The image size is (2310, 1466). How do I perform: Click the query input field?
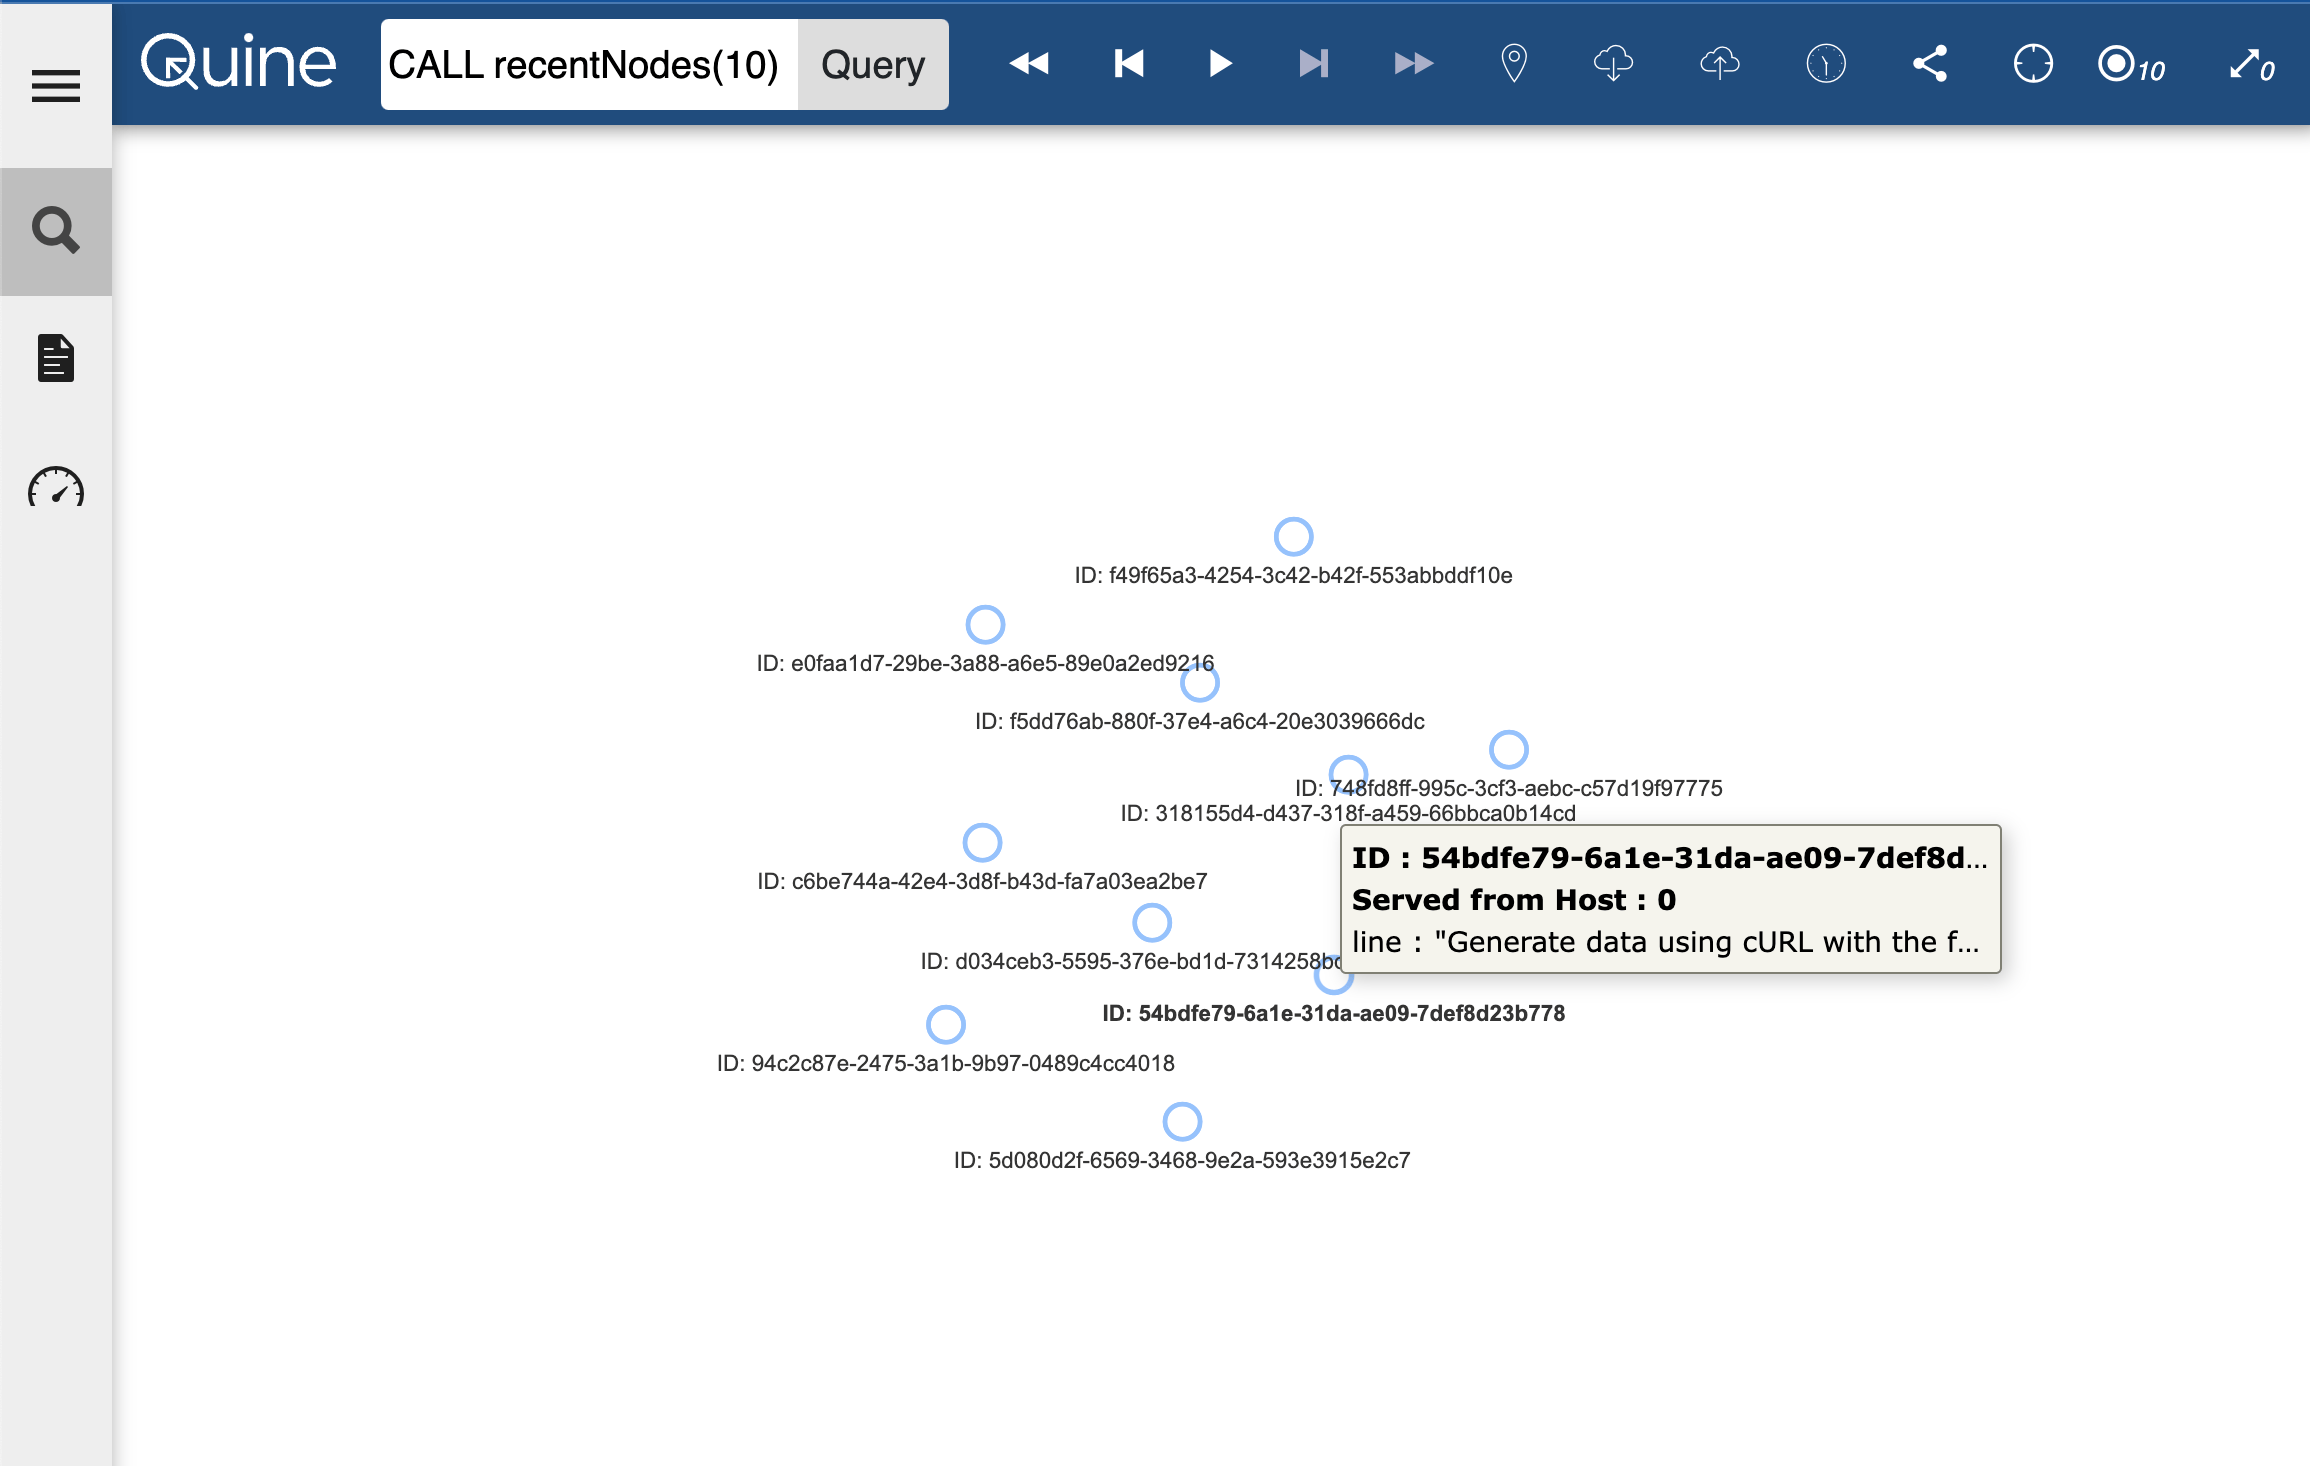(x=588, y=65)
